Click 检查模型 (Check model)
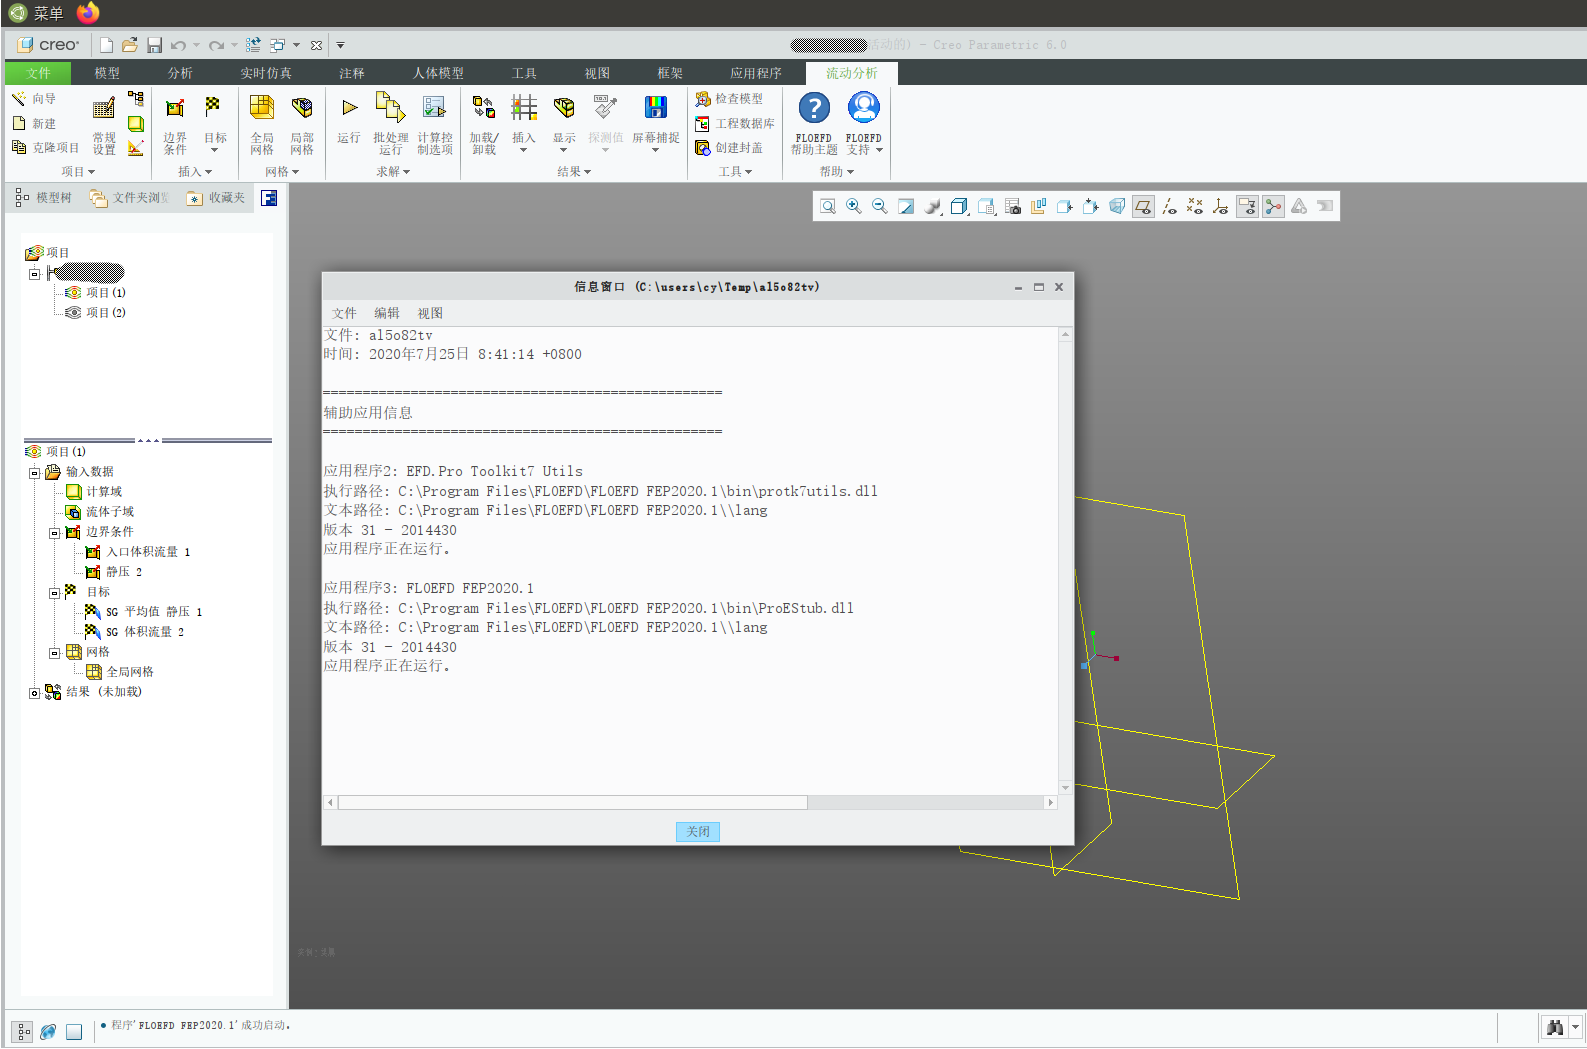1587x1049 pixels. pos(729,99)
